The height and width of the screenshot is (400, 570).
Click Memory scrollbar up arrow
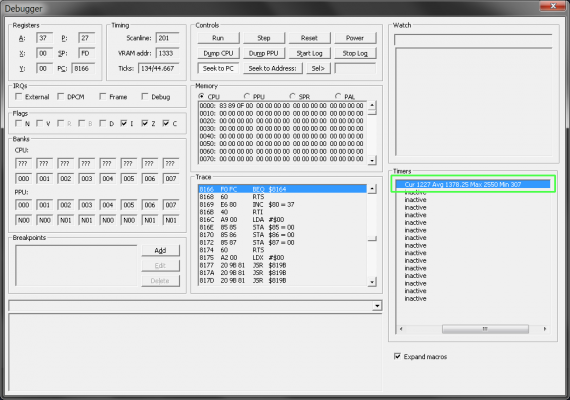[x=372, y=105]
